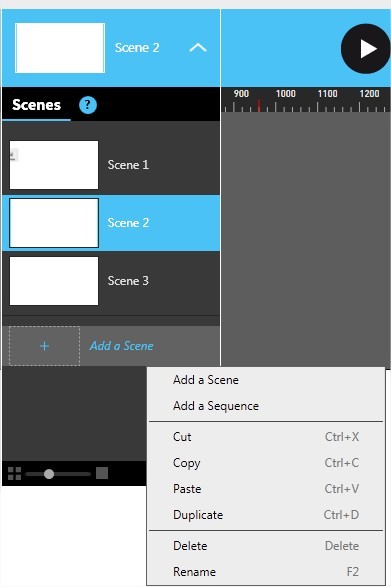Image resolution: width=391 pixels, height=587 pixels.
Task: Select Cut in the context menu
Action: 266,437
